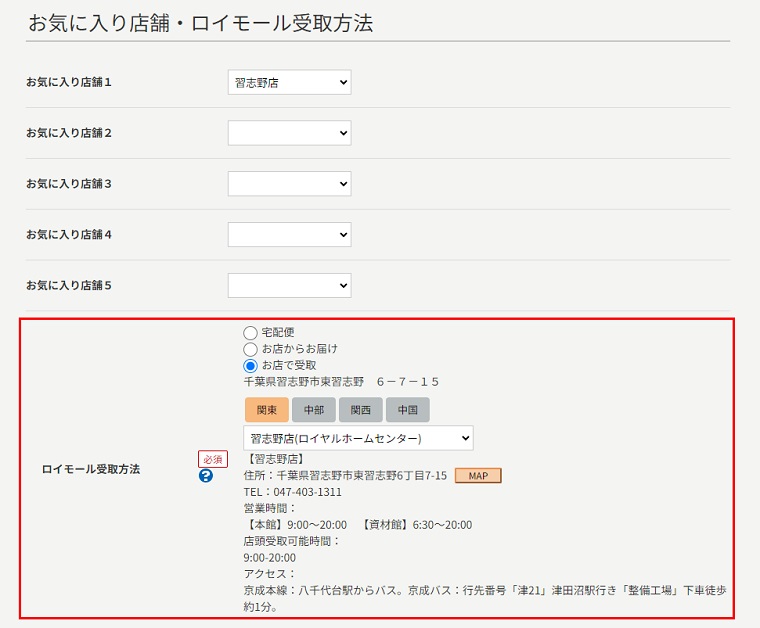Switch to the 関東 region tab

[x=266, y=410]
